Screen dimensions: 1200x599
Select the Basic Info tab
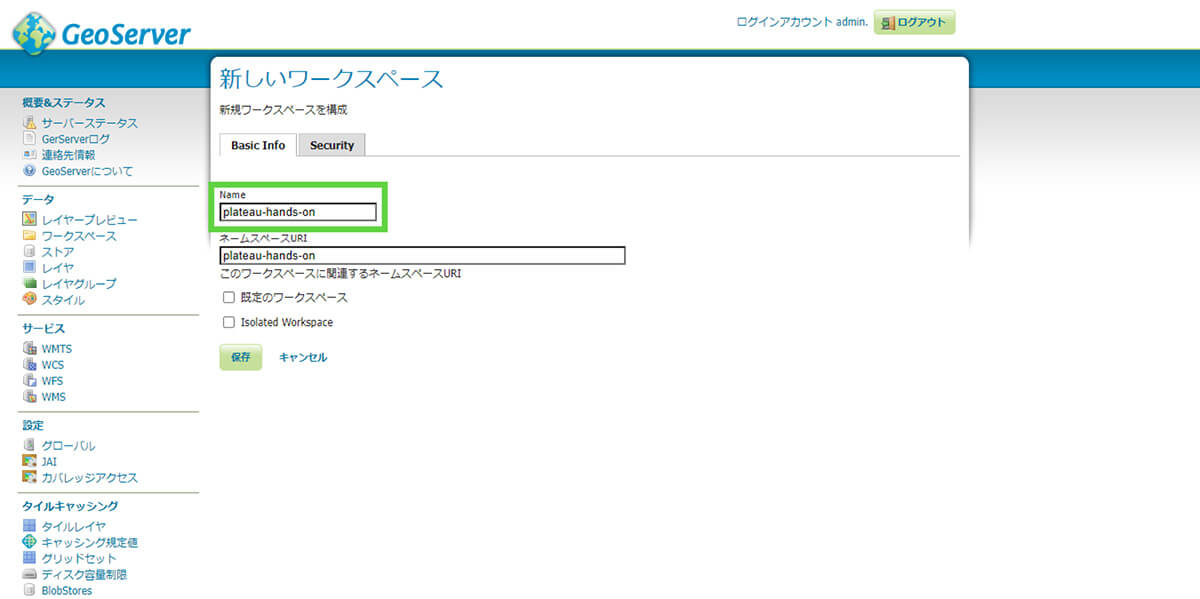(x=258, y=145)
